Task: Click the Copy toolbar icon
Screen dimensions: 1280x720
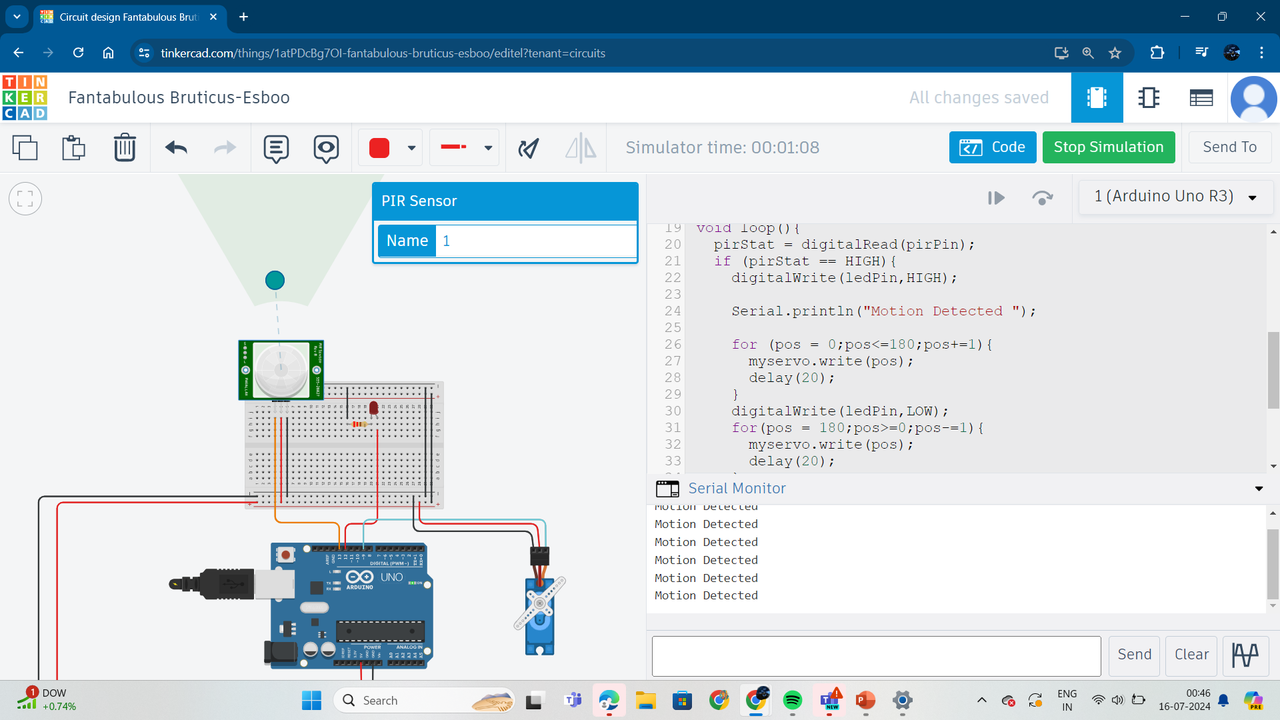Action: [x=25, y=148]
